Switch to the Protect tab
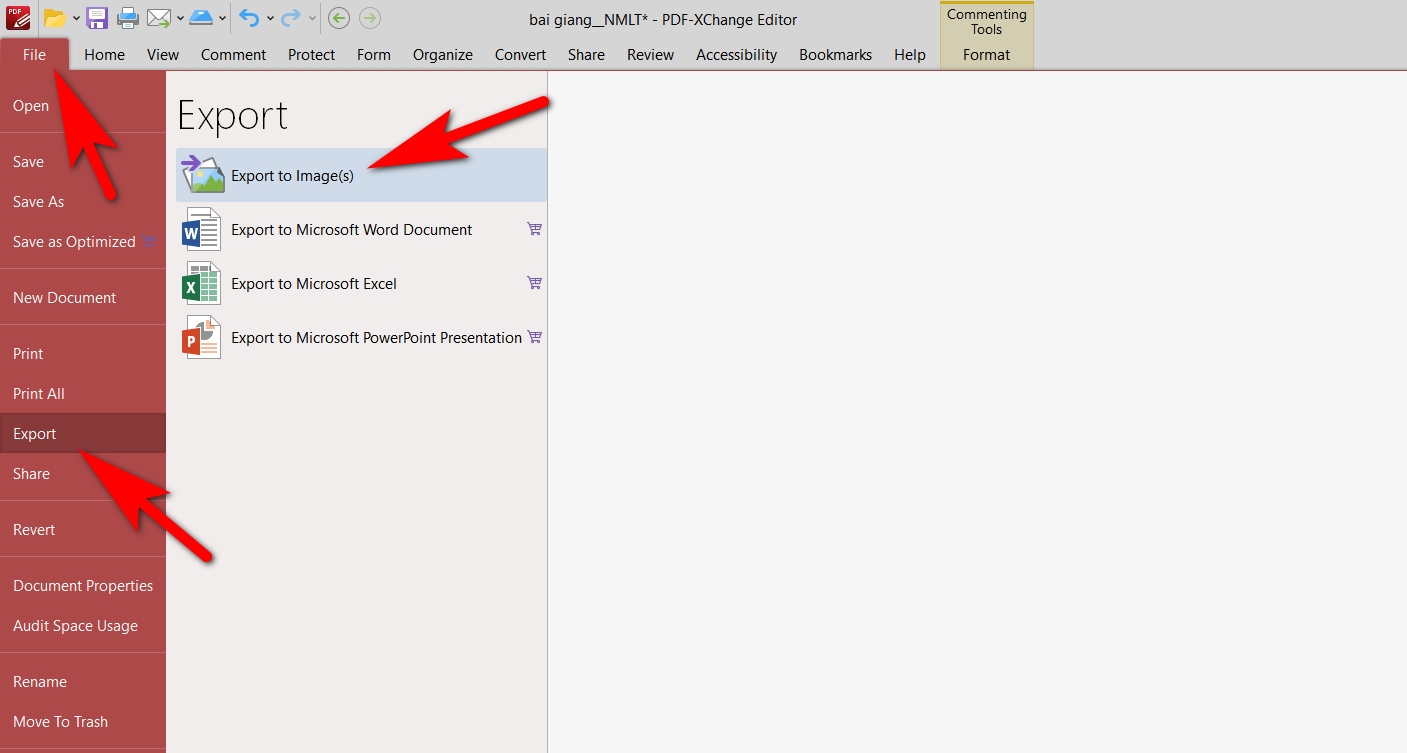1407x753 pixels. 311,55
